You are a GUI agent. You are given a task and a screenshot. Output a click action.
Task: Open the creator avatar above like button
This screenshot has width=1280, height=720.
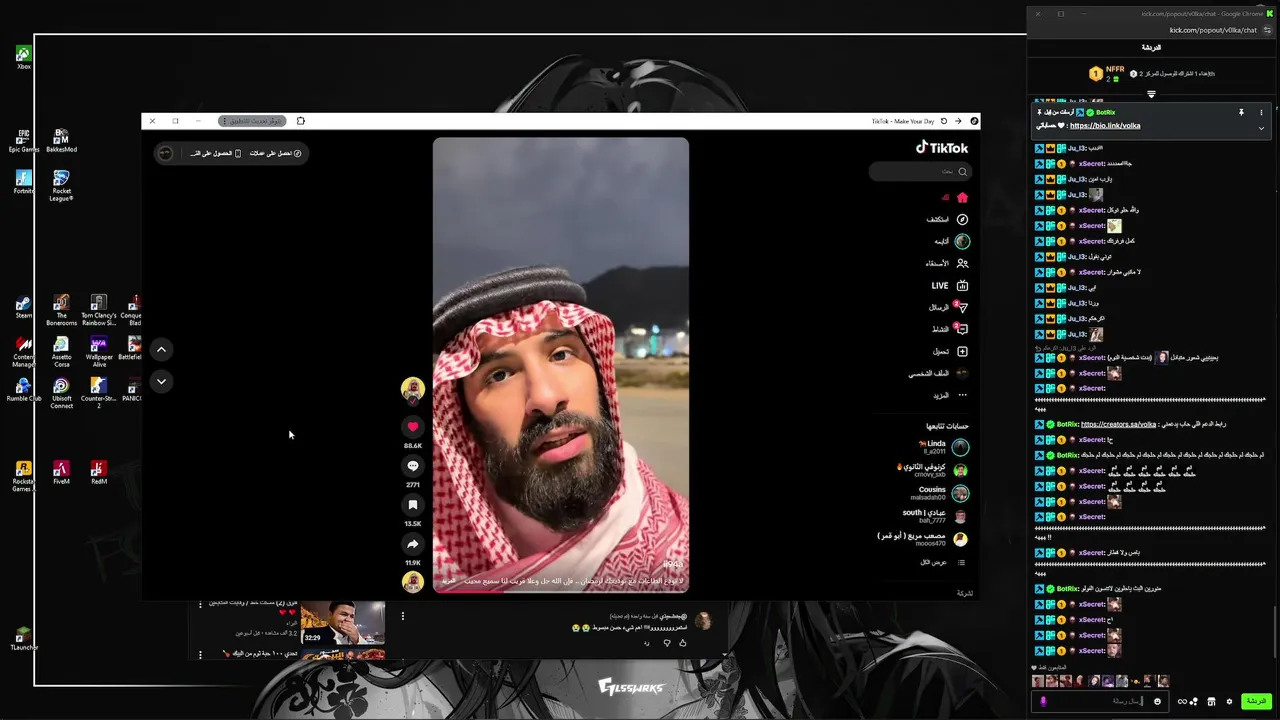point(412,389)
